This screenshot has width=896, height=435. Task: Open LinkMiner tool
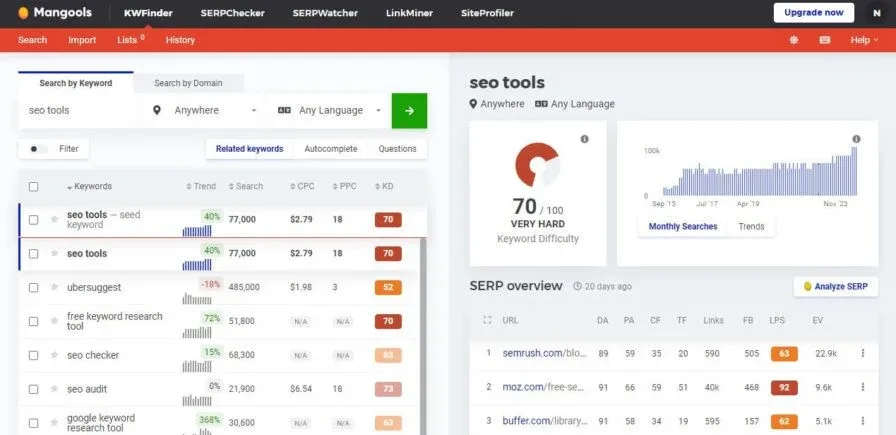coord(409,13)
